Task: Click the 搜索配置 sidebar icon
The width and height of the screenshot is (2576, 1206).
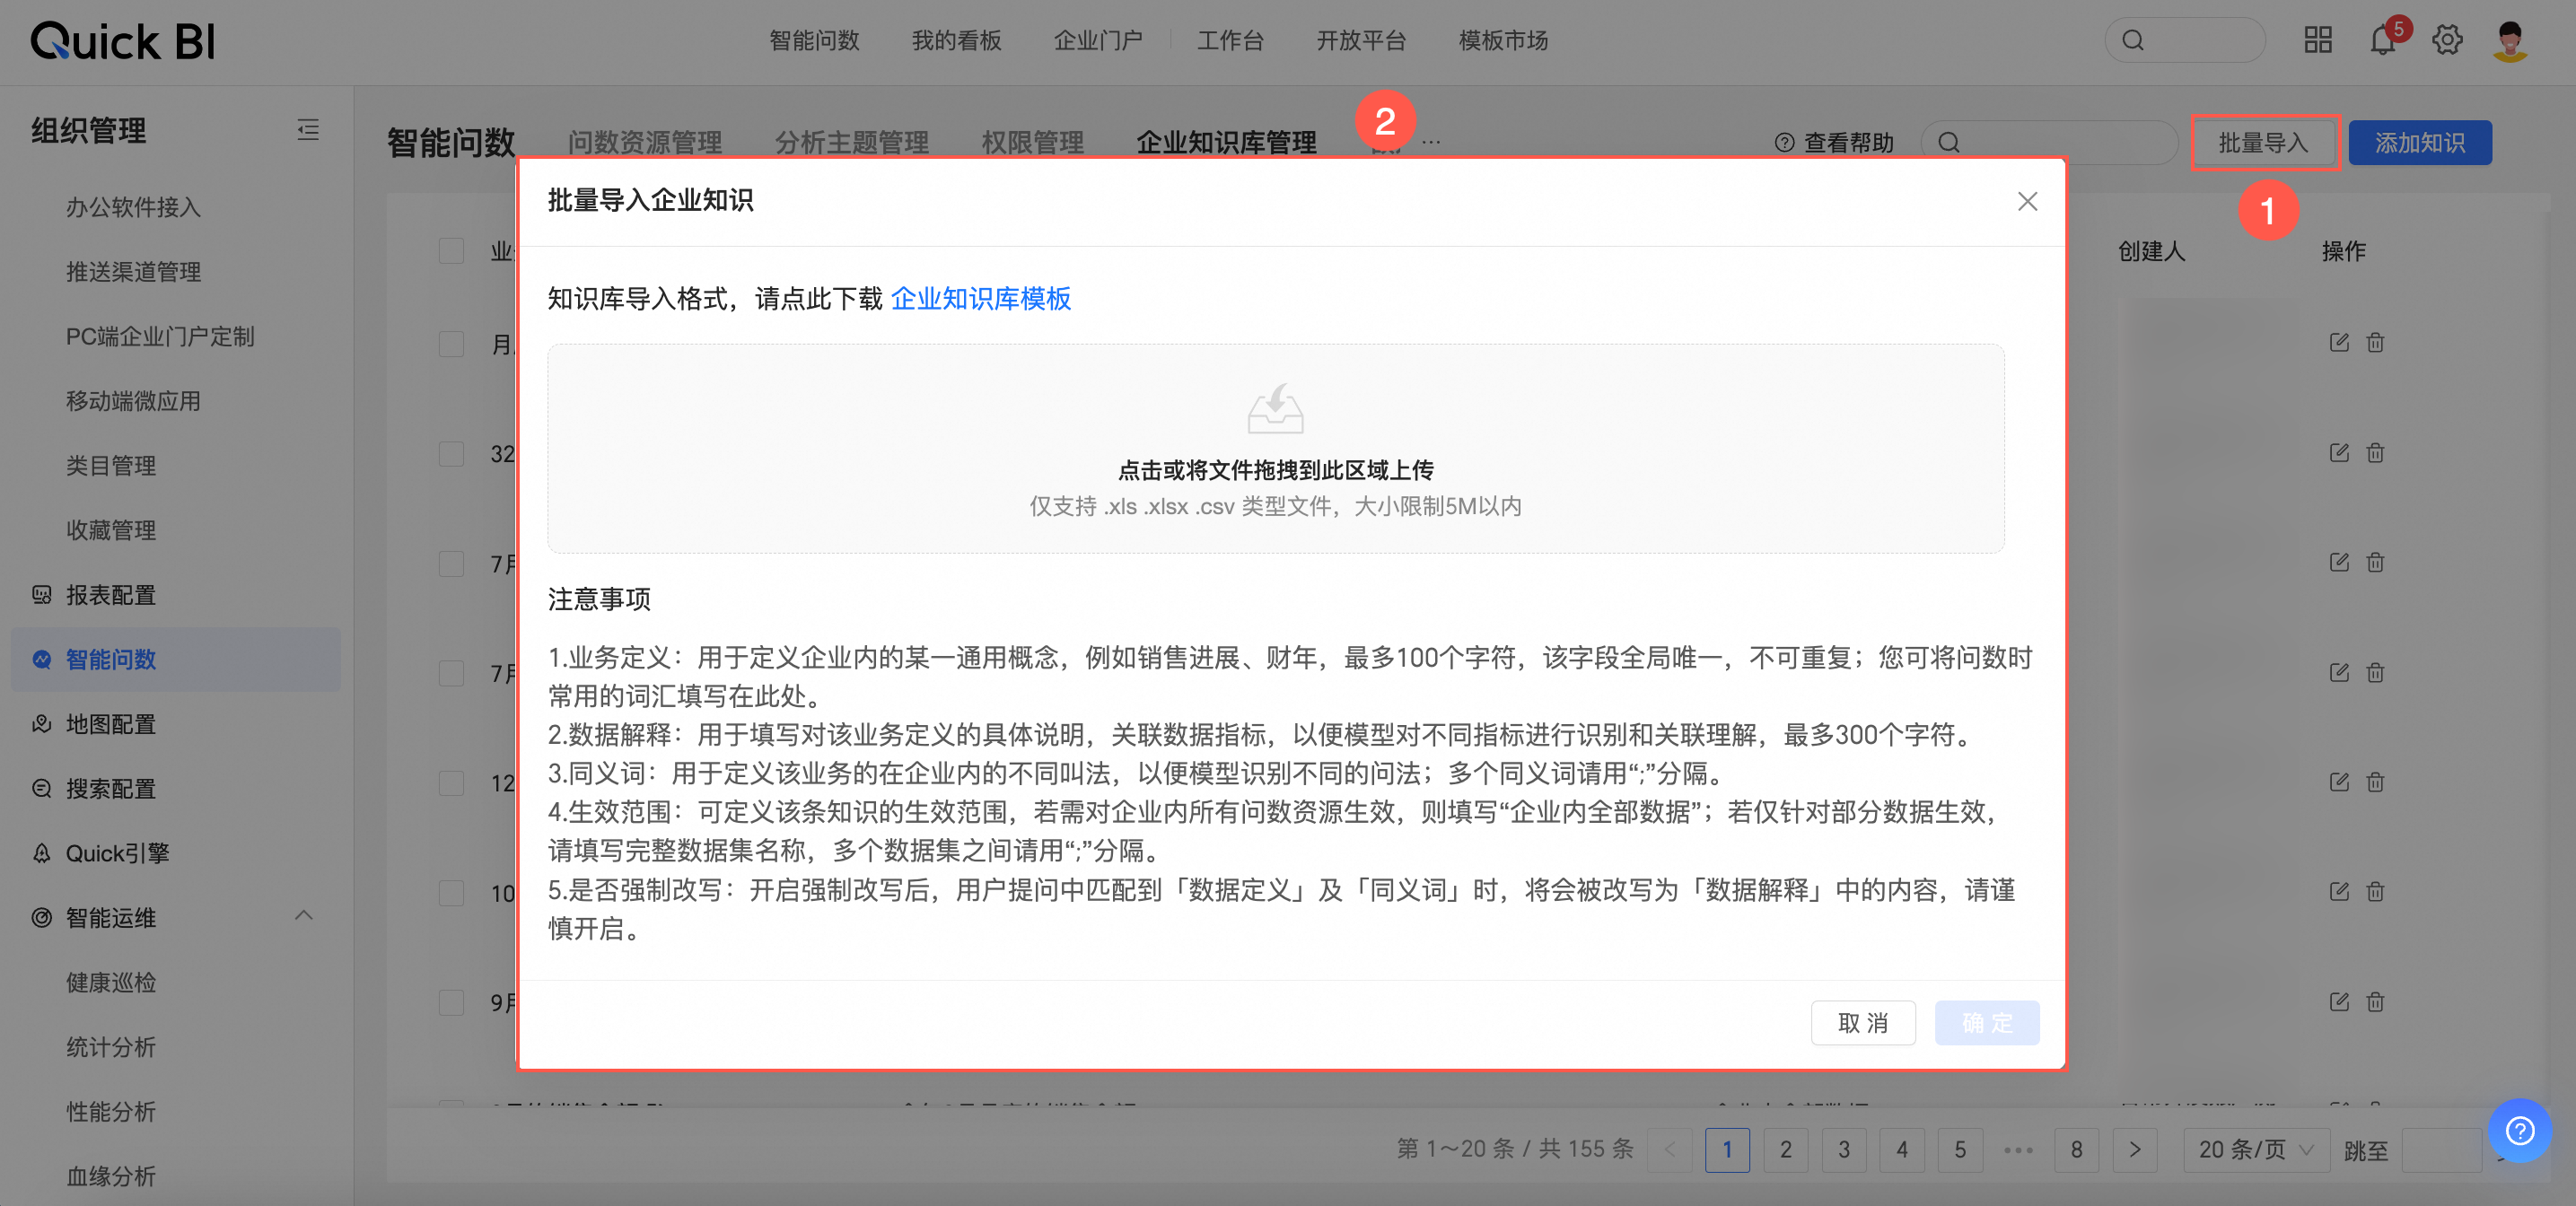Action: point(41,789)
